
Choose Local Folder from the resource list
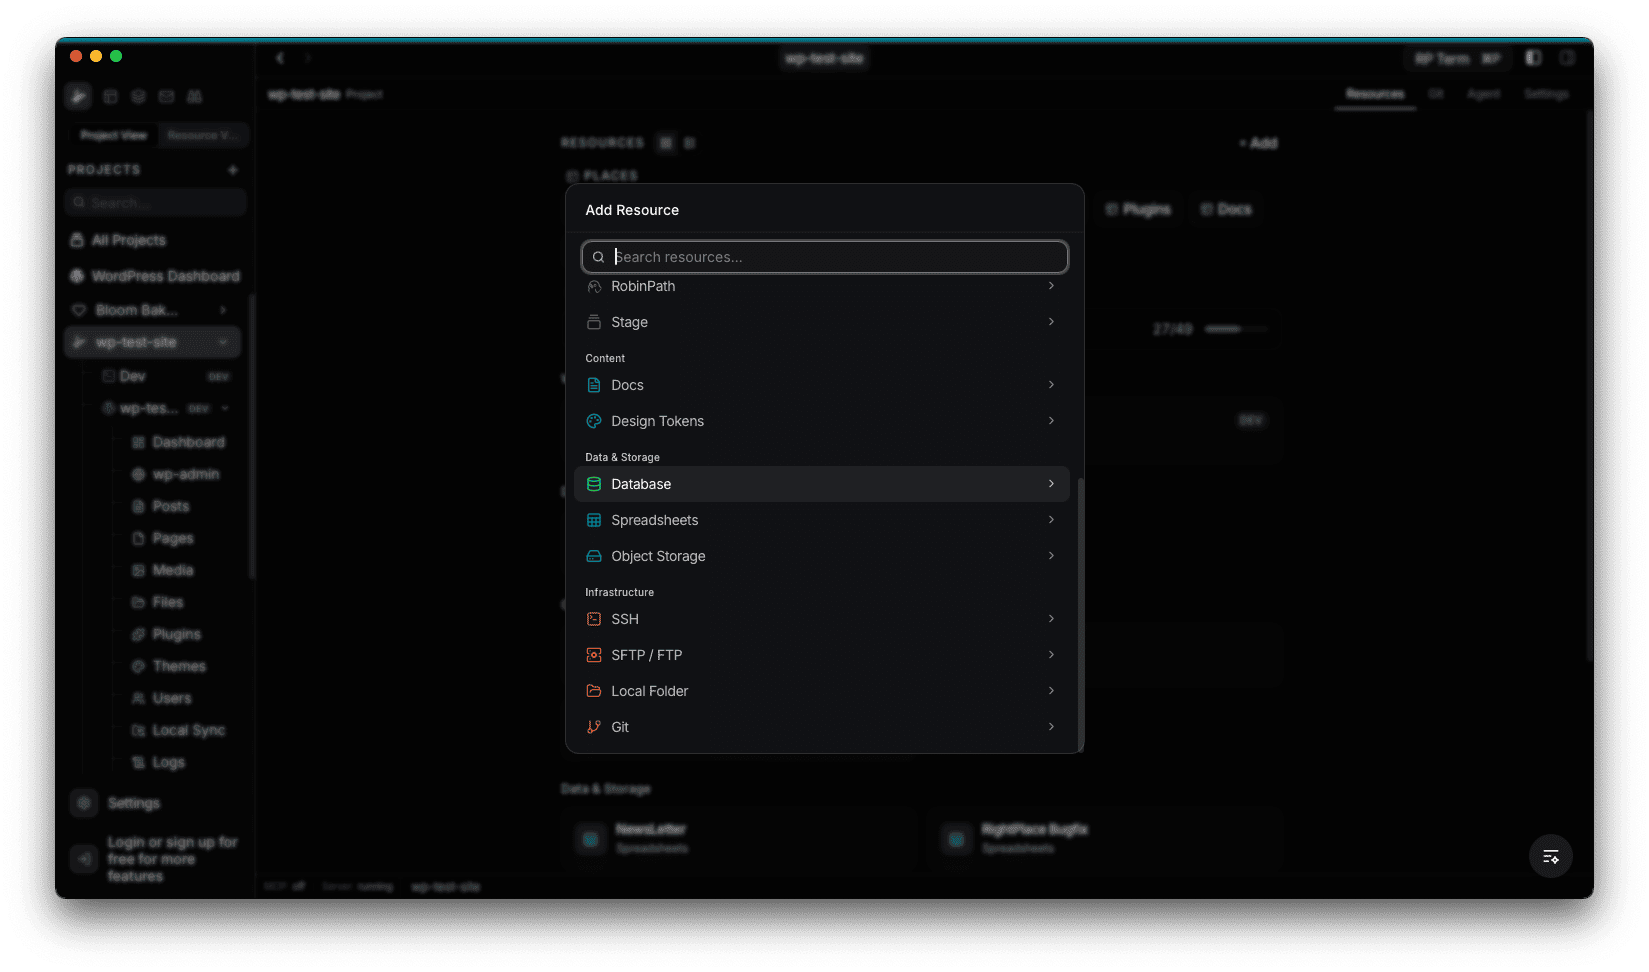tap(650, 691)
